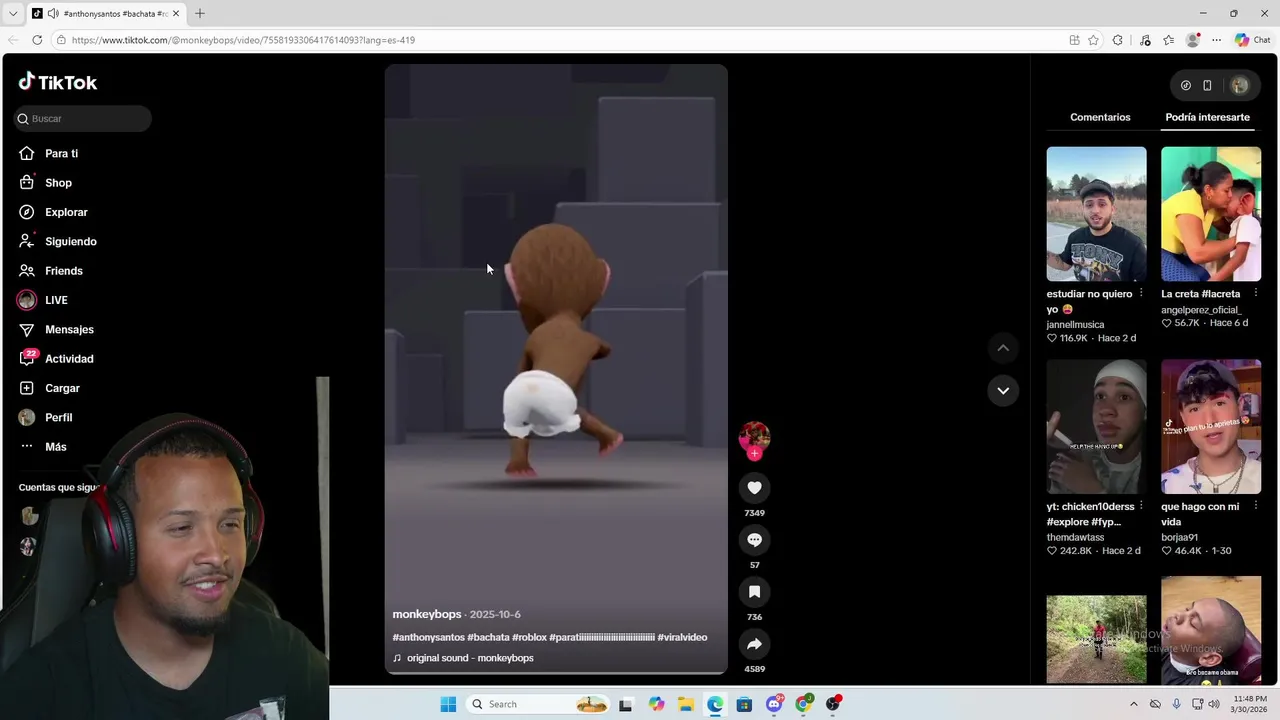Click the #bachata hashtag
The width and height of the screenshot is (1280, 720).
click(x=488, y=637)
